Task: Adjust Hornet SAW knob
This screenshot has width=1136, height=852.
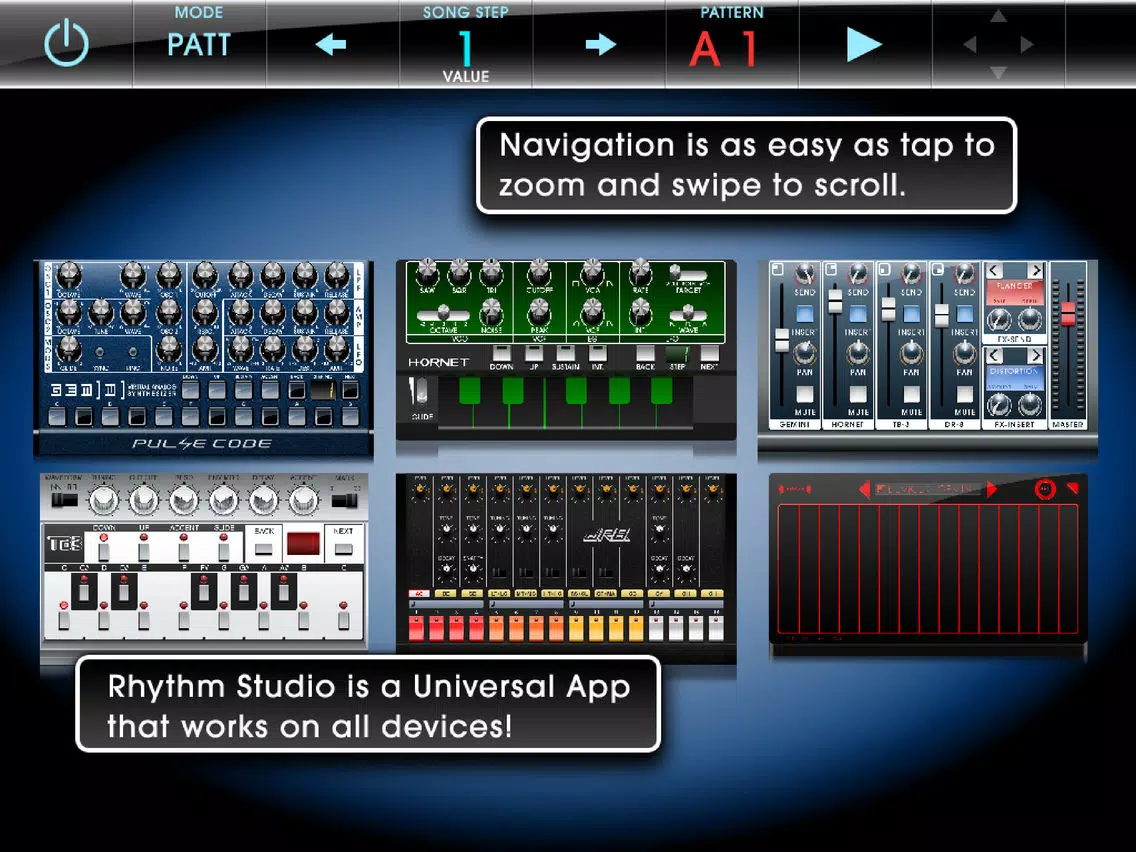Action: pos(427,274)
